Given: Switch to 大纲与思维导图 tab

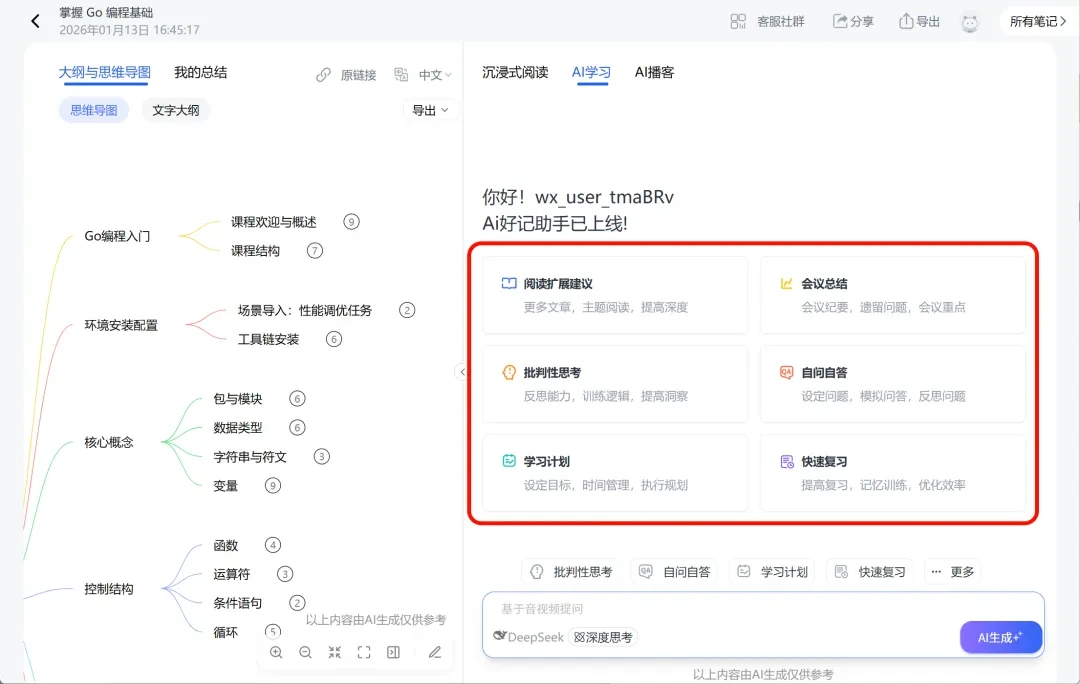Looking at the screenshot, I should coord(105,72).
